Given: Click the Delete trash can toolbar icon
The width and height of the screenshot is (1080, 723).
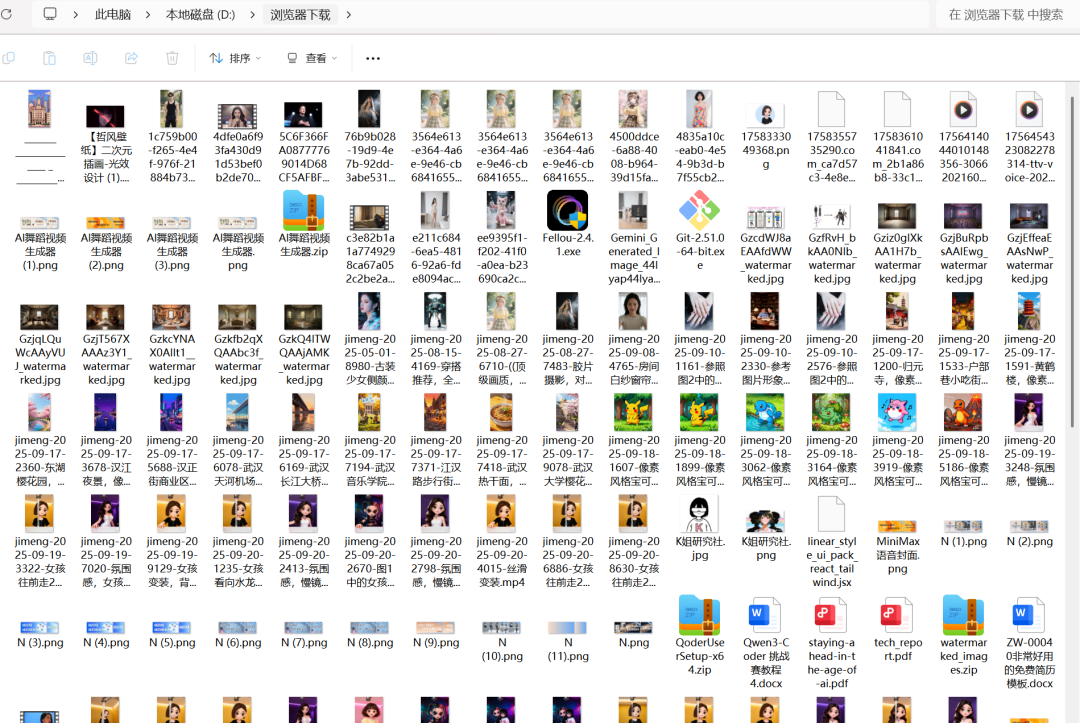Looking at the screenshot, I should click(172, 58).
